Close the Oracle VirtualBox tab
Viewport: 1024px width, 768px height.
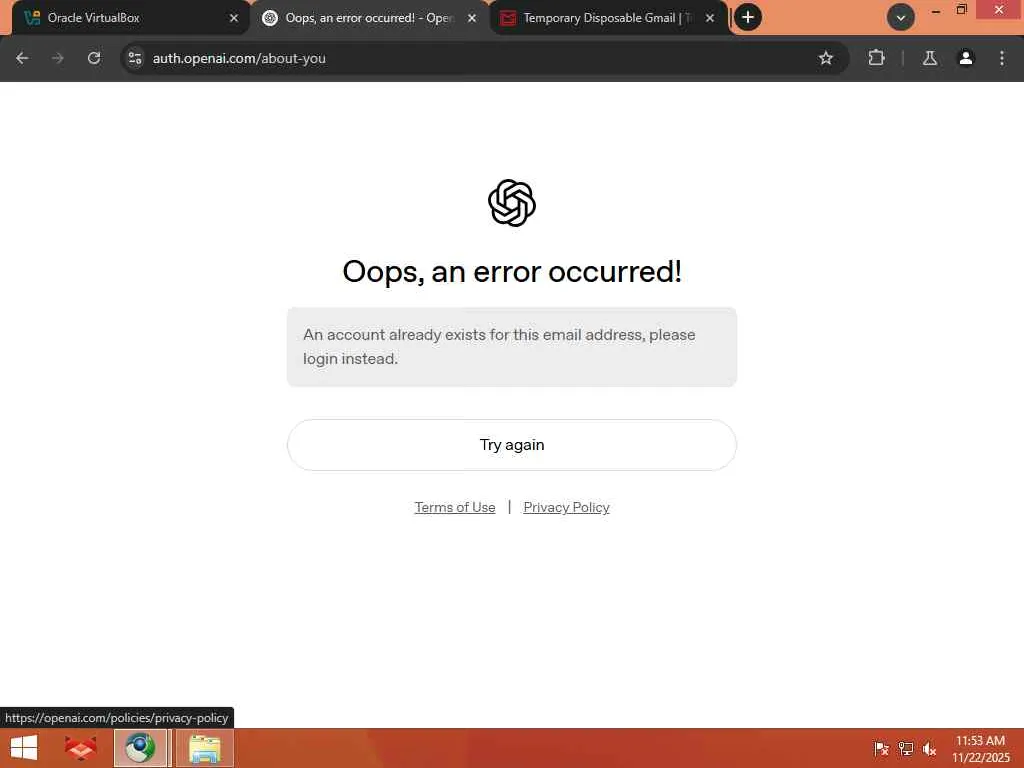(x=234, y=18)
